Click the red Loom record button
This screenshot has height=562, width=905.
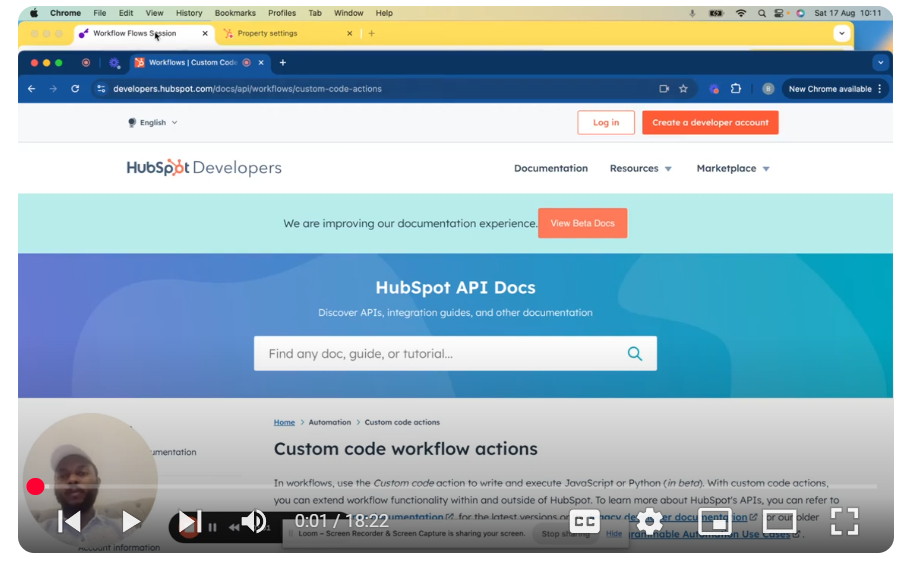pos(188,529)
